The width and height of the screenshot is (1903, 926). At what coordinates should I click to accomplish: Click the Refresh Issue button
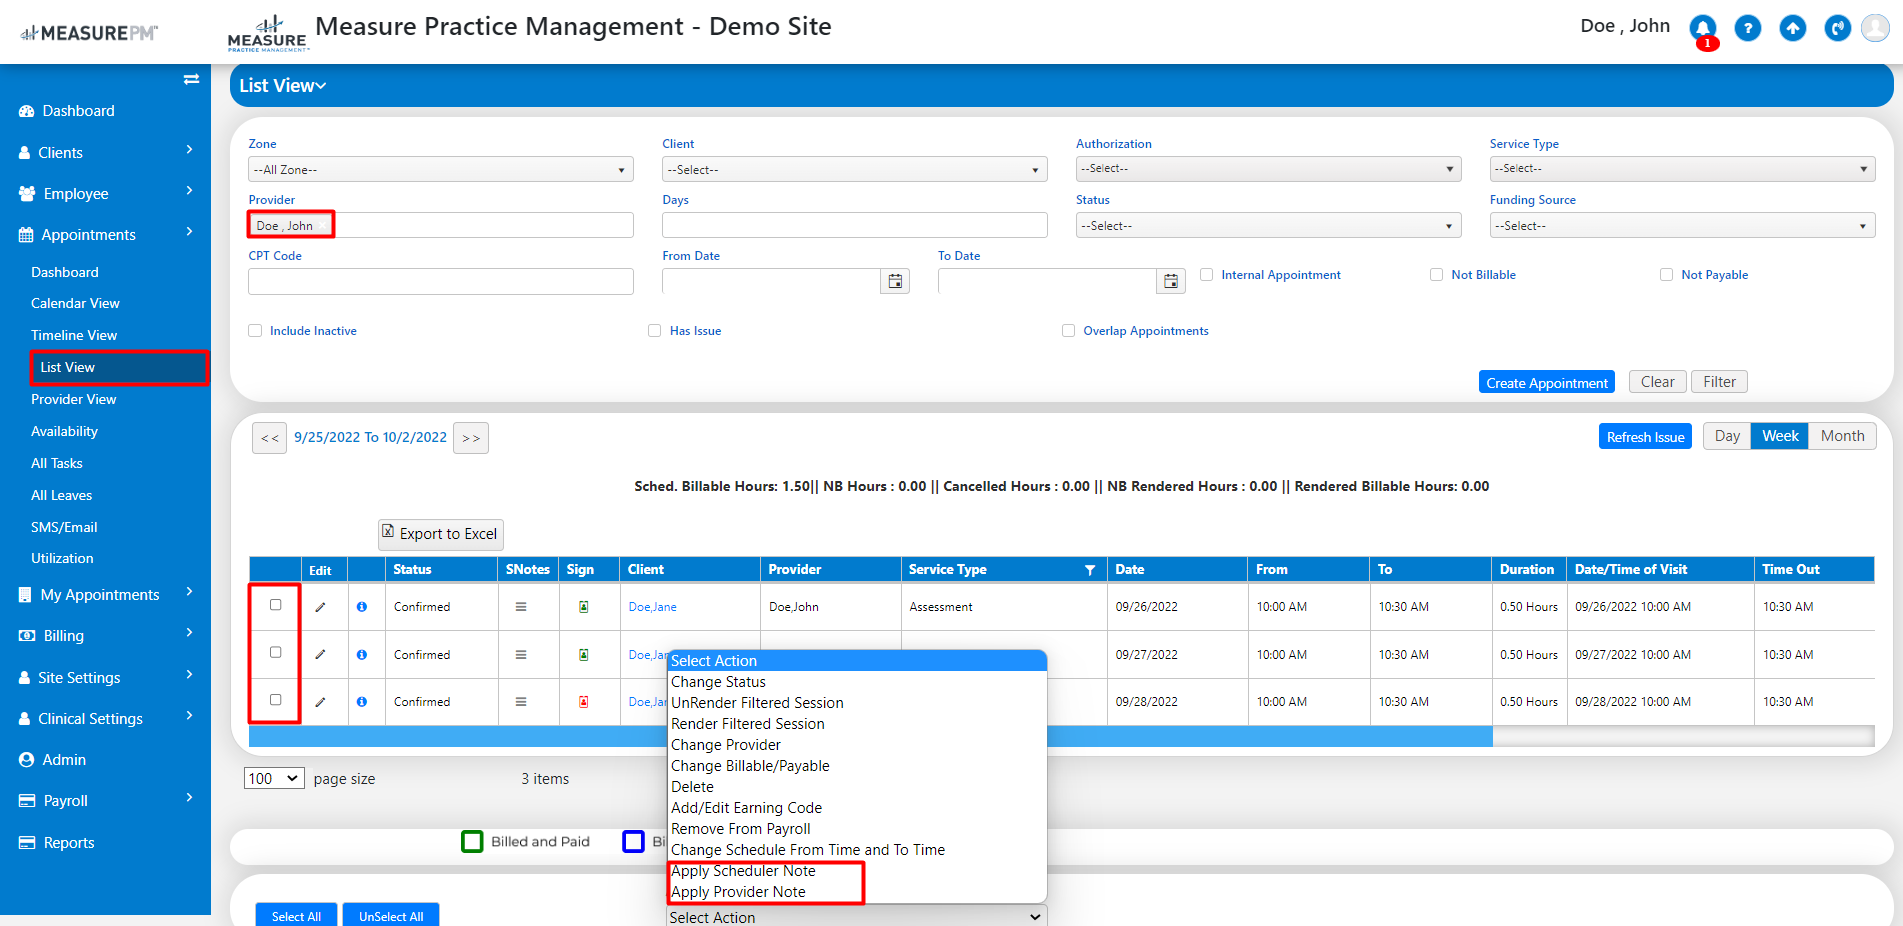1645,437
